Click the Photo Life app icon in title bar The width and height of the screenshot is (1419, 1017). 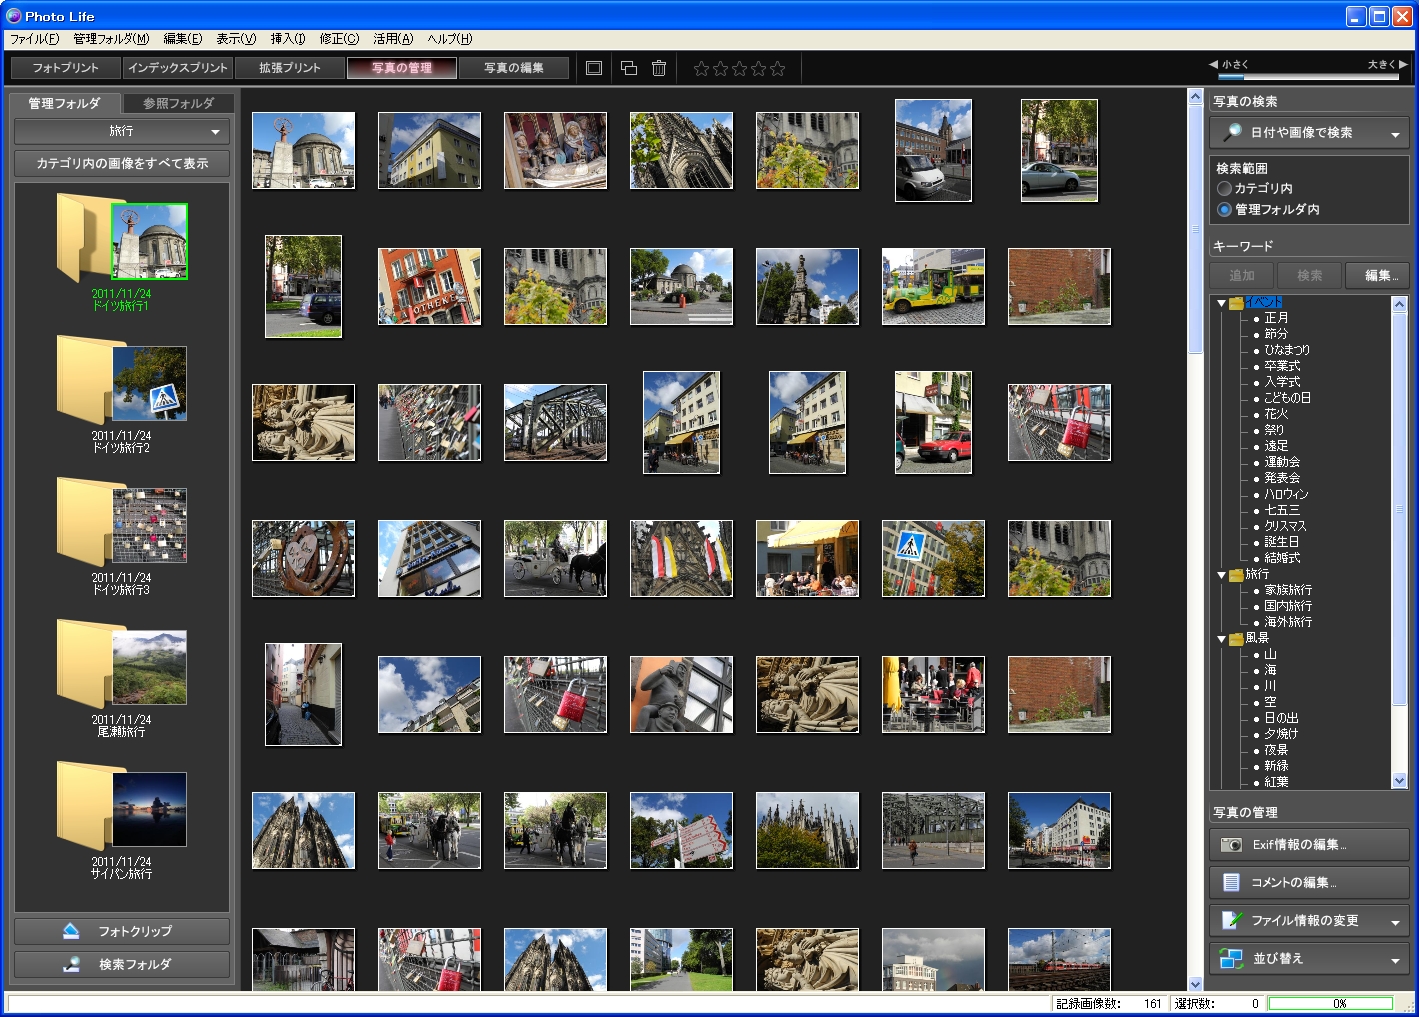14,16
